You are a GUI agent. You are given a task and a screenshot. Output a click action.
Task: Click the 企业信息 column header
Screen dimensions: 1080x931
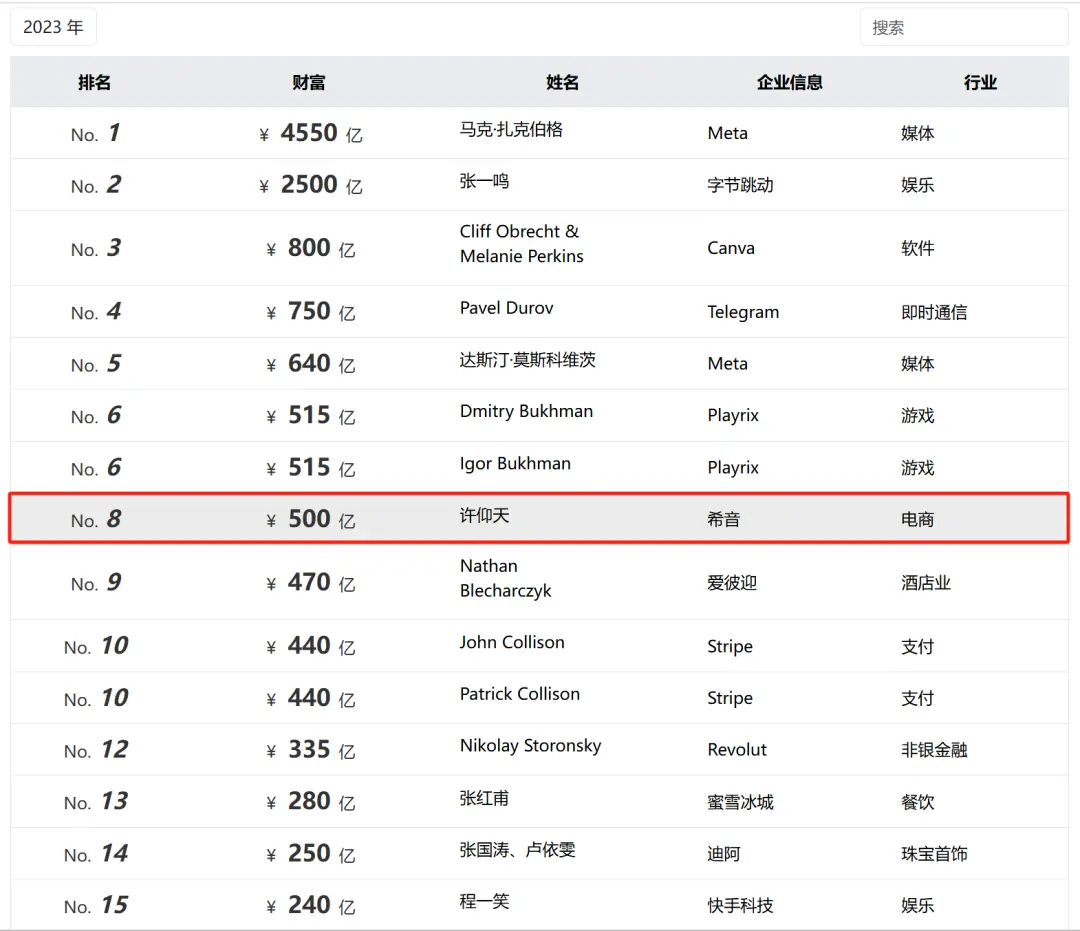point(790,82)
